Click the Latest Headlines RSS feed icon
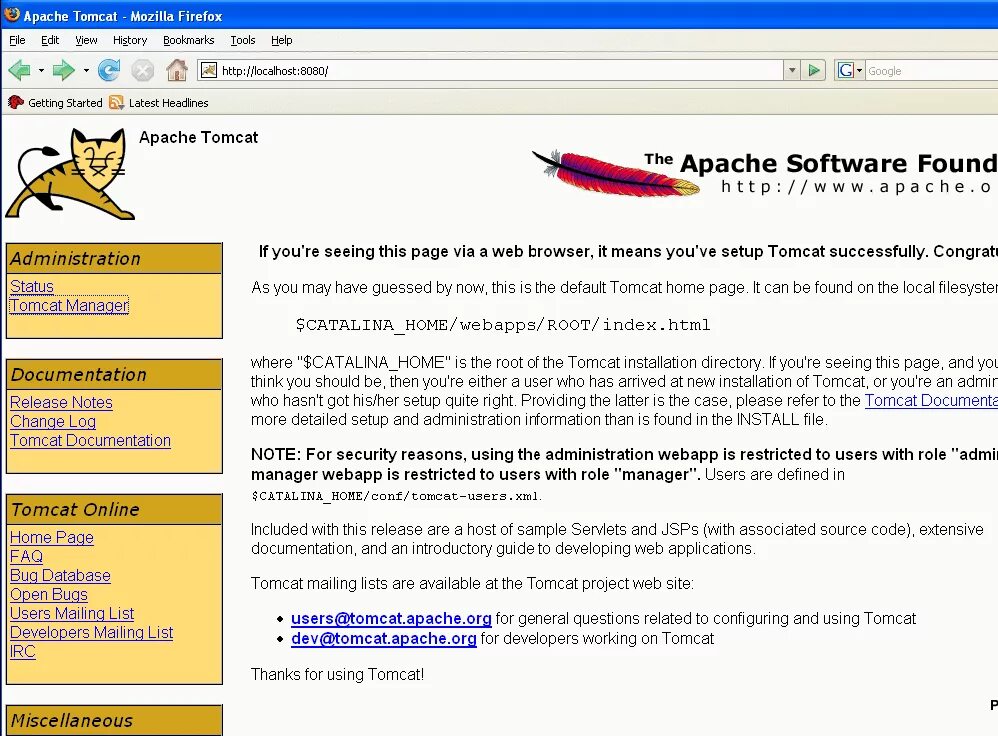This screenshot has height=736, width=998. click(116, 103)
